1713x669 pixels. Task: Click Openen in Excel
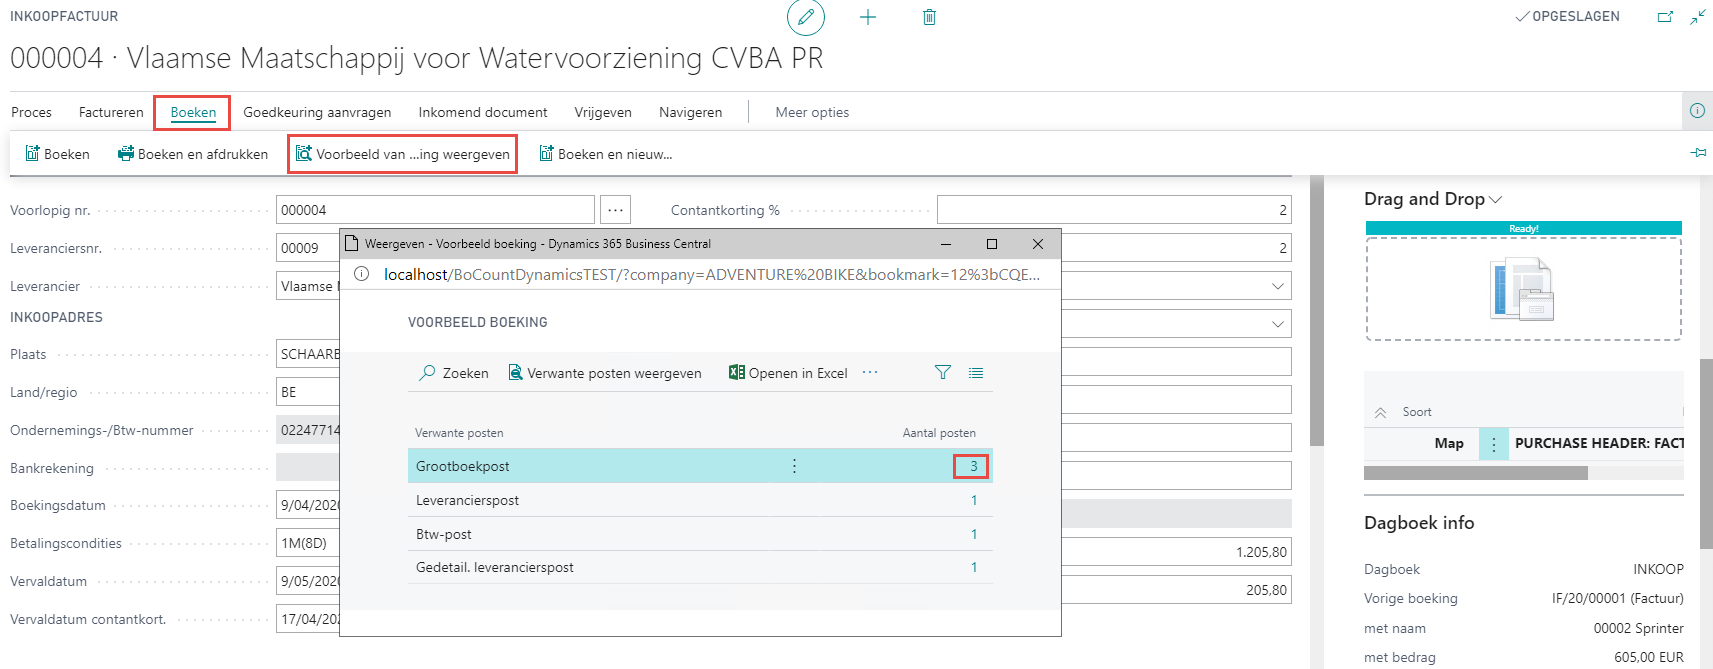coord(788,373)
